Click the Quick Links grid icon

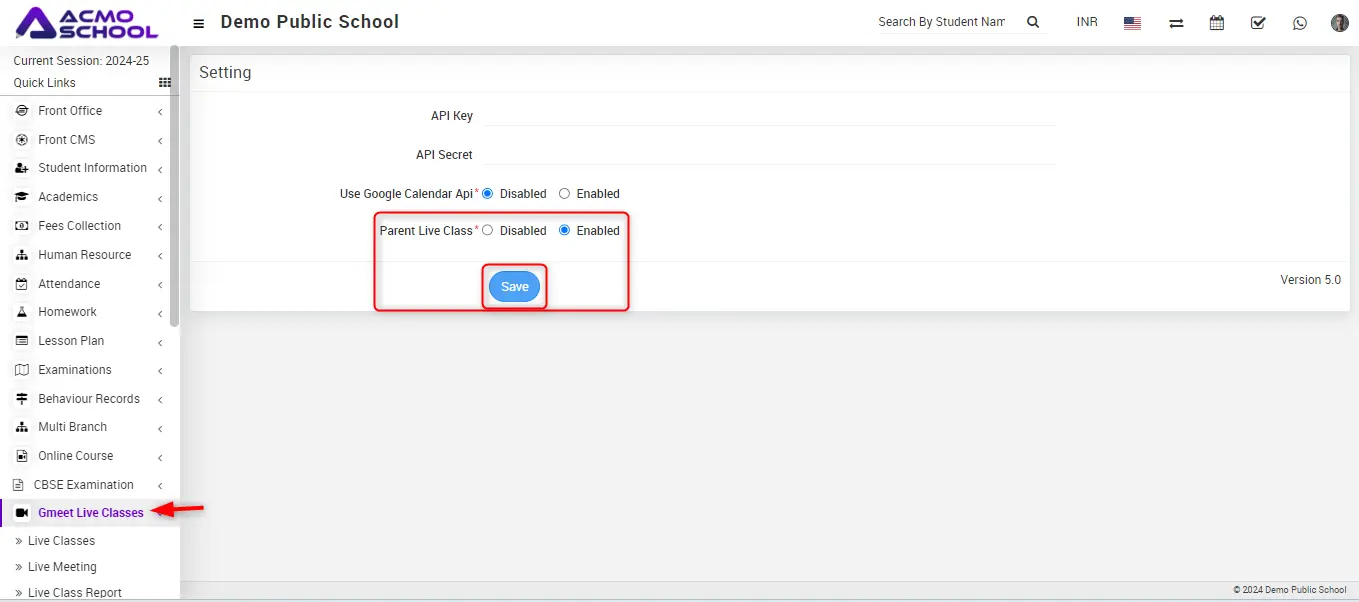[x=165, y=83]
